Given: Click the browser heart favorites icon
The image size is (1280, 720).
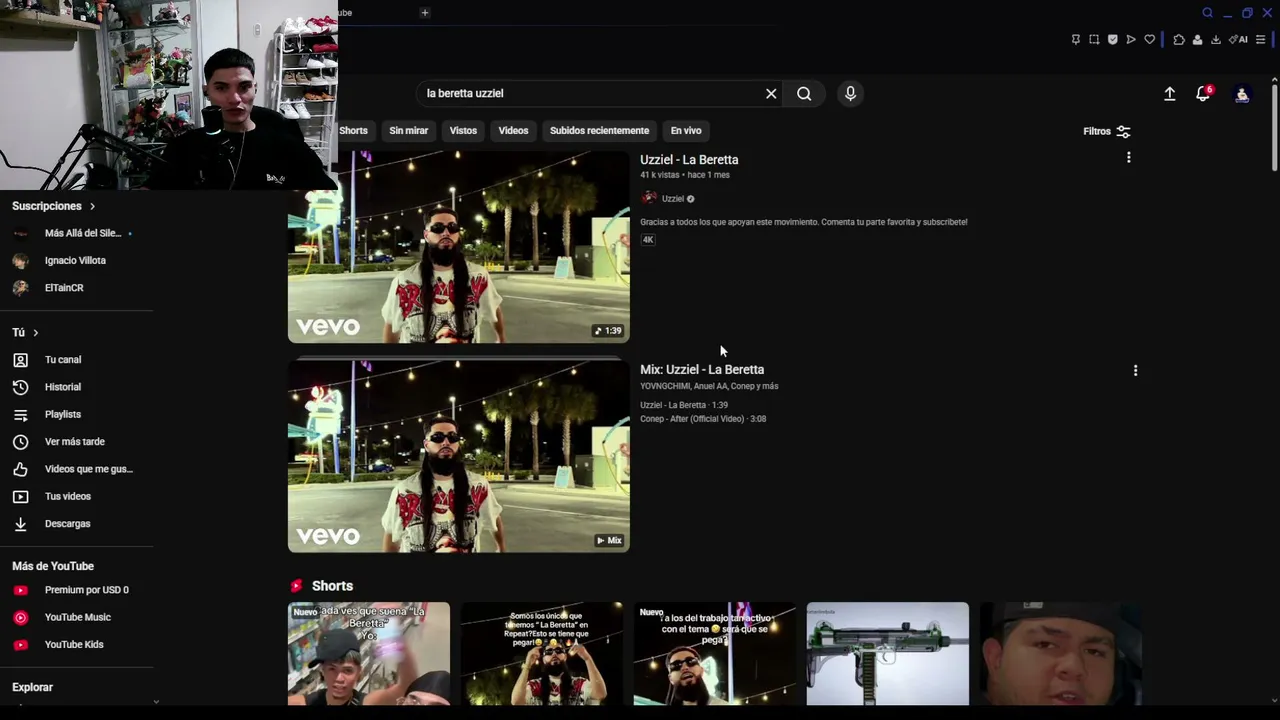Looking at the screenshot, I should pyautogui.click(x=1150, y=40).
